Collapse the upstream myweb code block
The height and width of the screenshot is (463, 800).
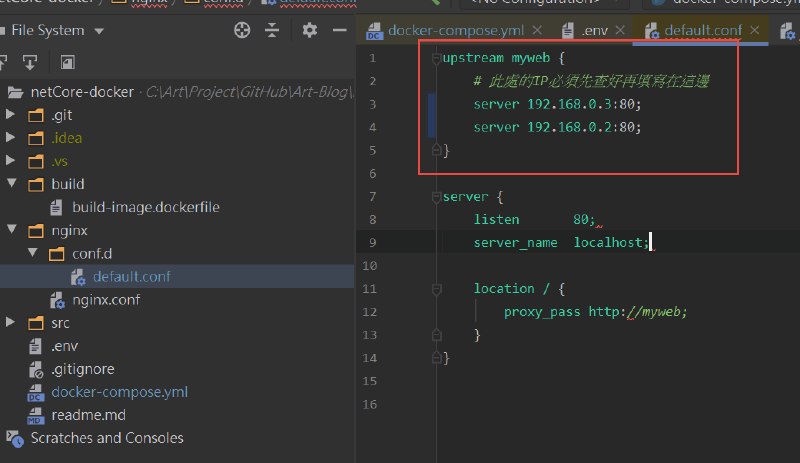(x=435, y=58)
